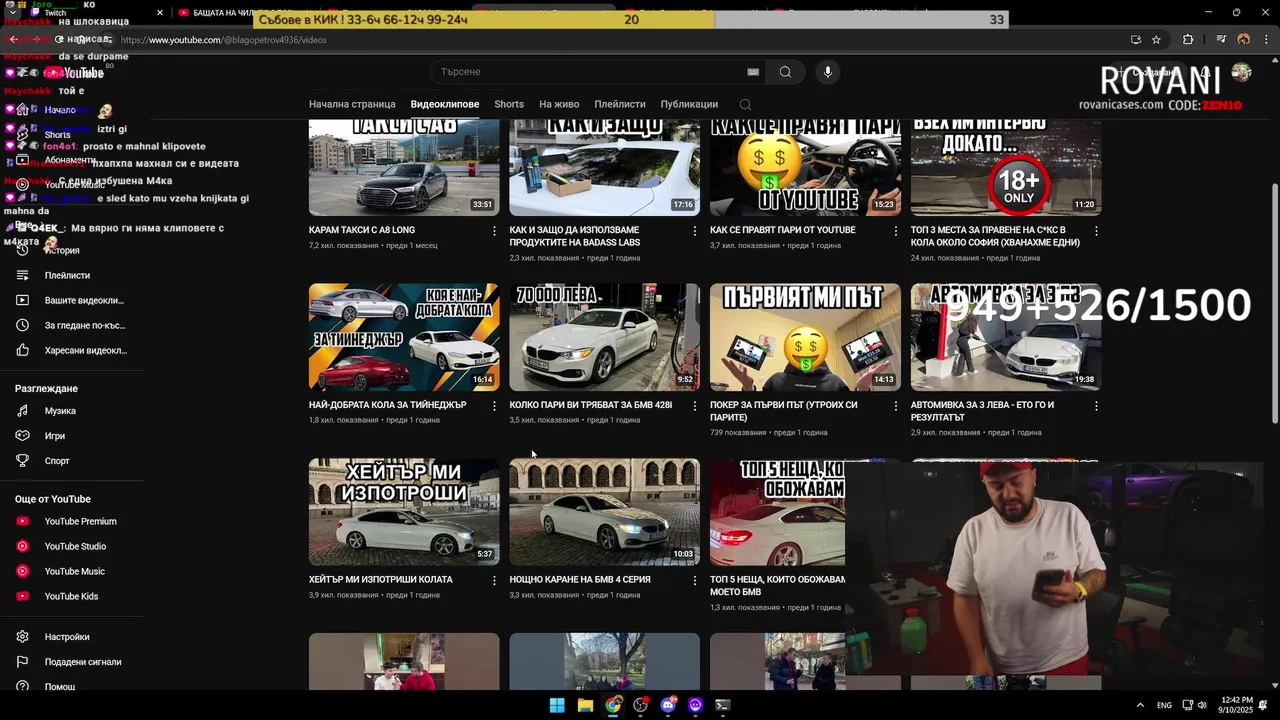Open ENG language indicator in taskbar
The image size is (1280, 720).
point(1164,705)
